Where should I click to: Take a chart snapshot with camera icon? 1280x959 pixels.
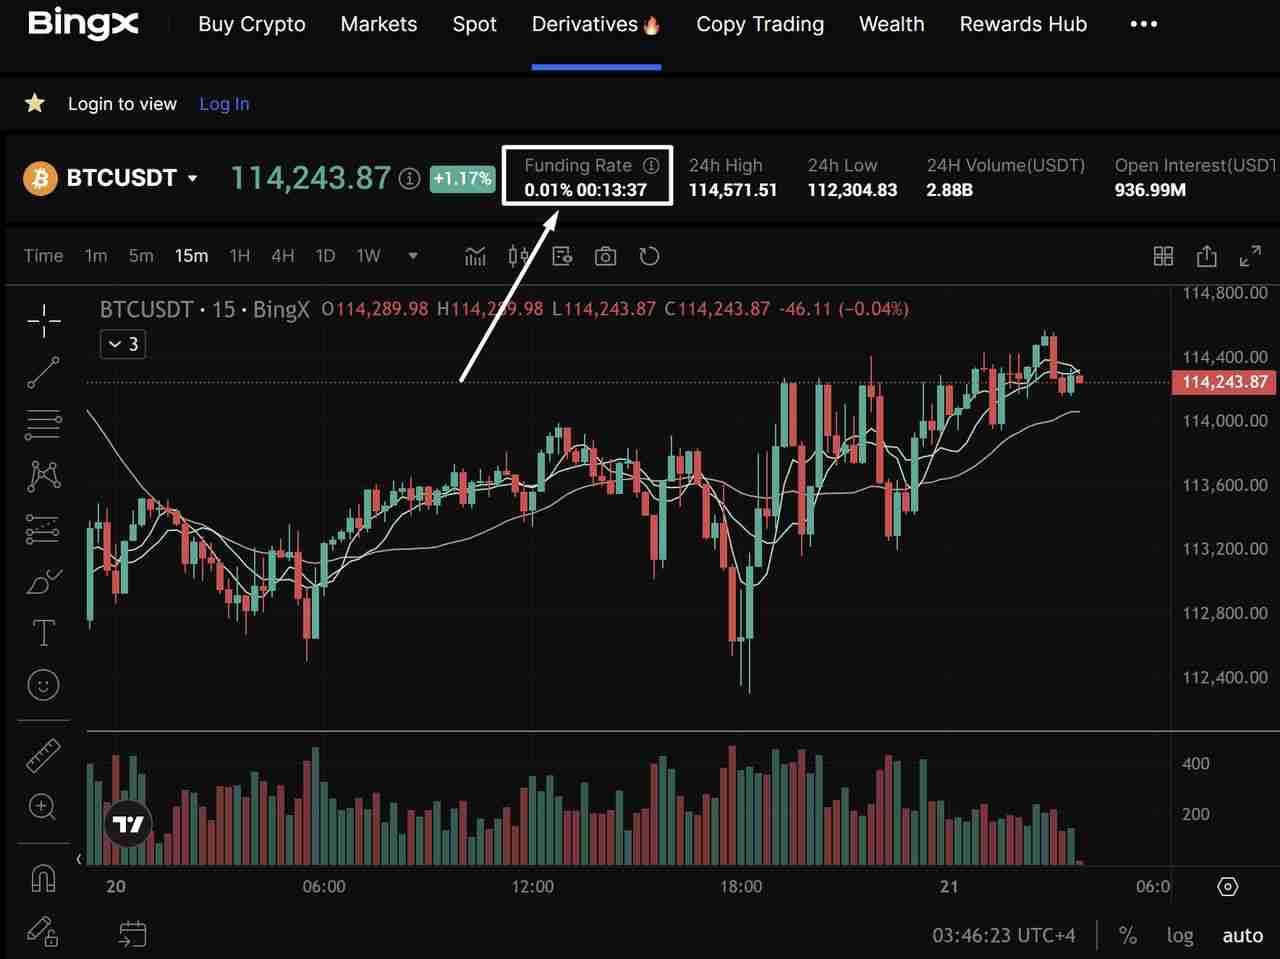605,256
